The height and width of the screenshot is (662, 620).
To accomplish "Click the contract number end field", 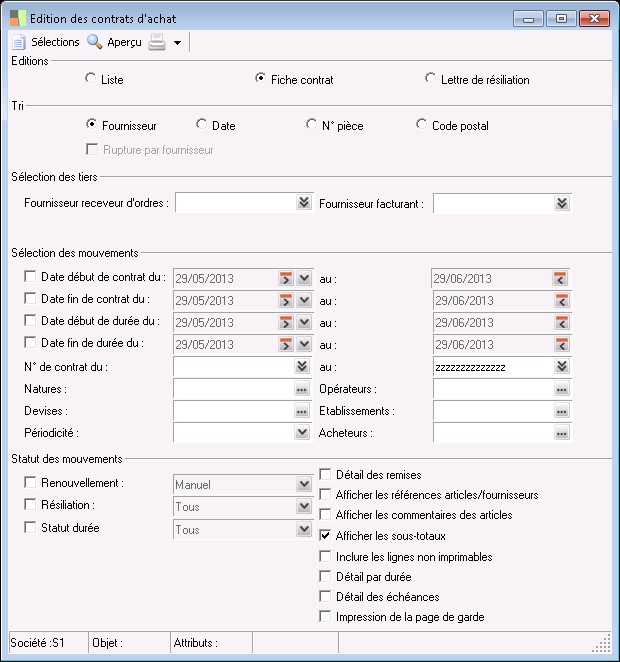I will (492, 367).
